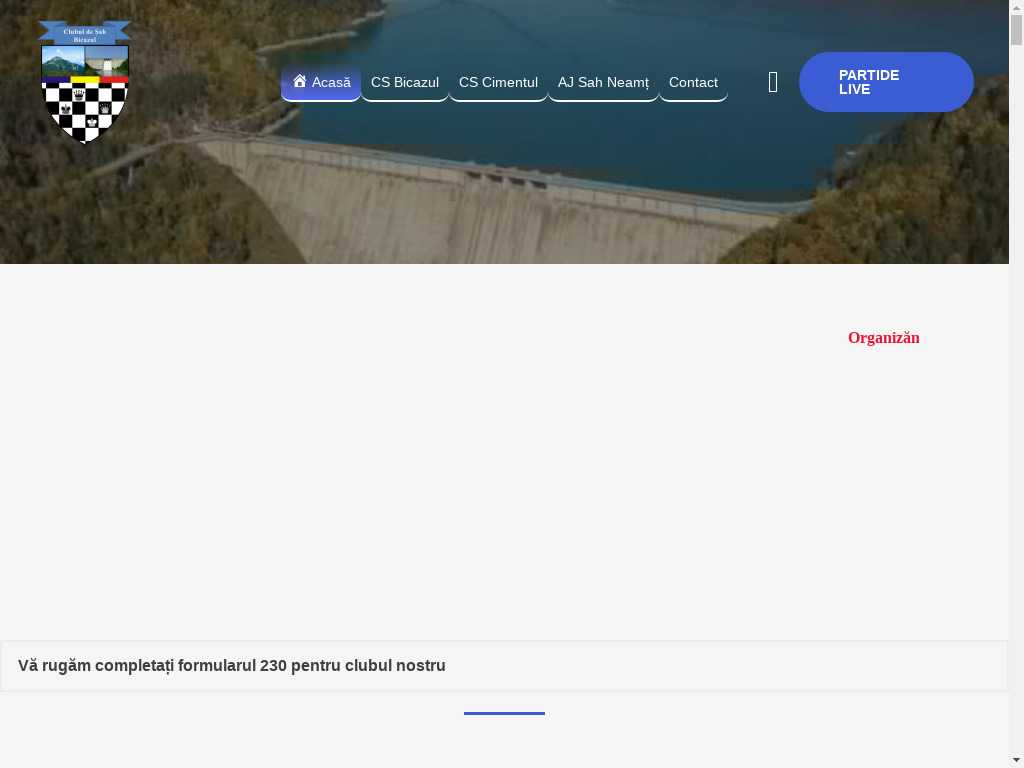
Task: Click the scrollbar up arrow
Action: (x=1016, y=8)
